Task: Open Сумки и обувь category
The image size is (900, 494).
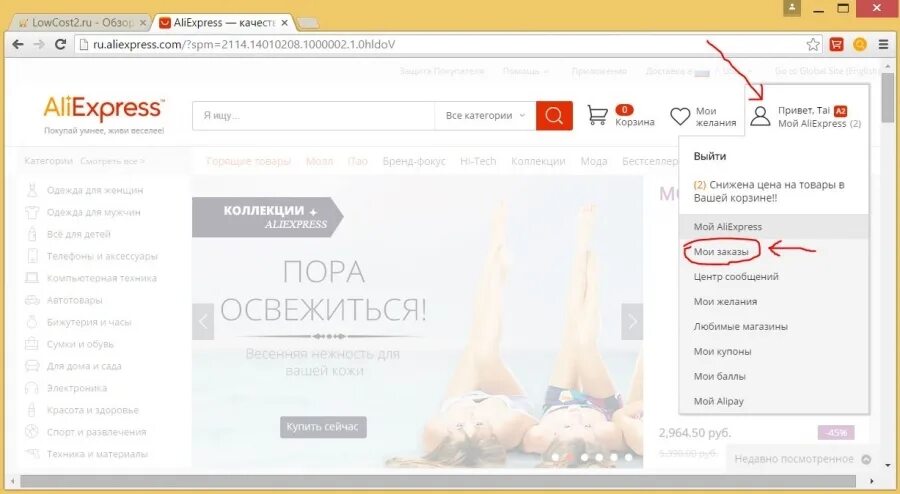Action: [80, 344]
